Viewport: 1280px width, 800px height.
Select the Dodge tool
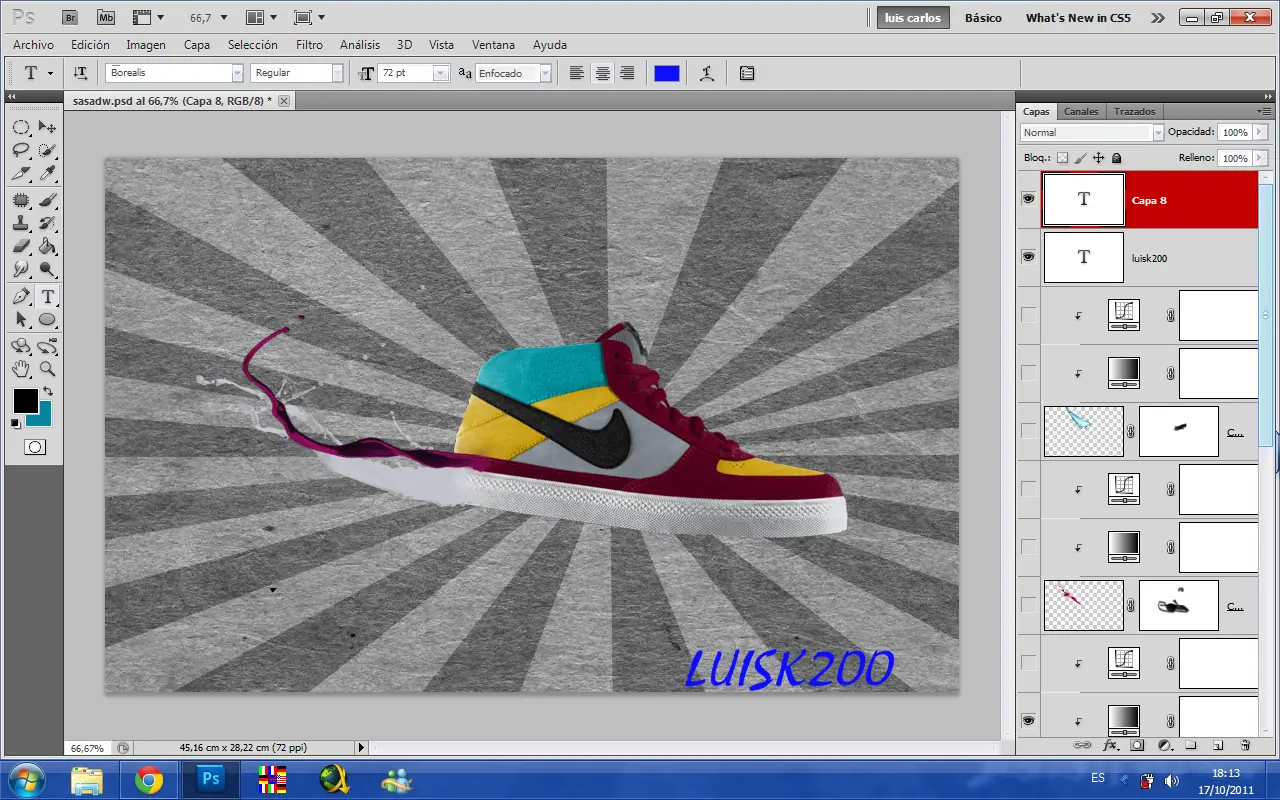pyautogui.click(x=47, y=270)
